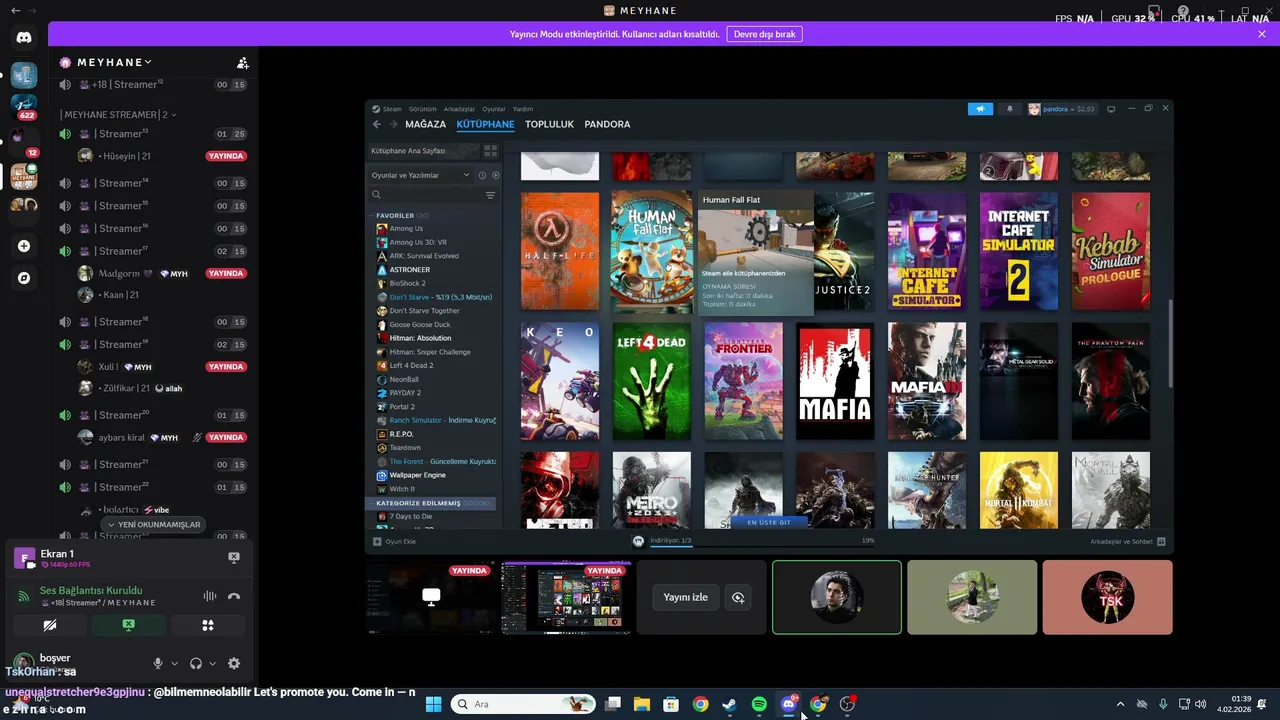
Task: Turn on camera in the voice panel
Action: 50,625
